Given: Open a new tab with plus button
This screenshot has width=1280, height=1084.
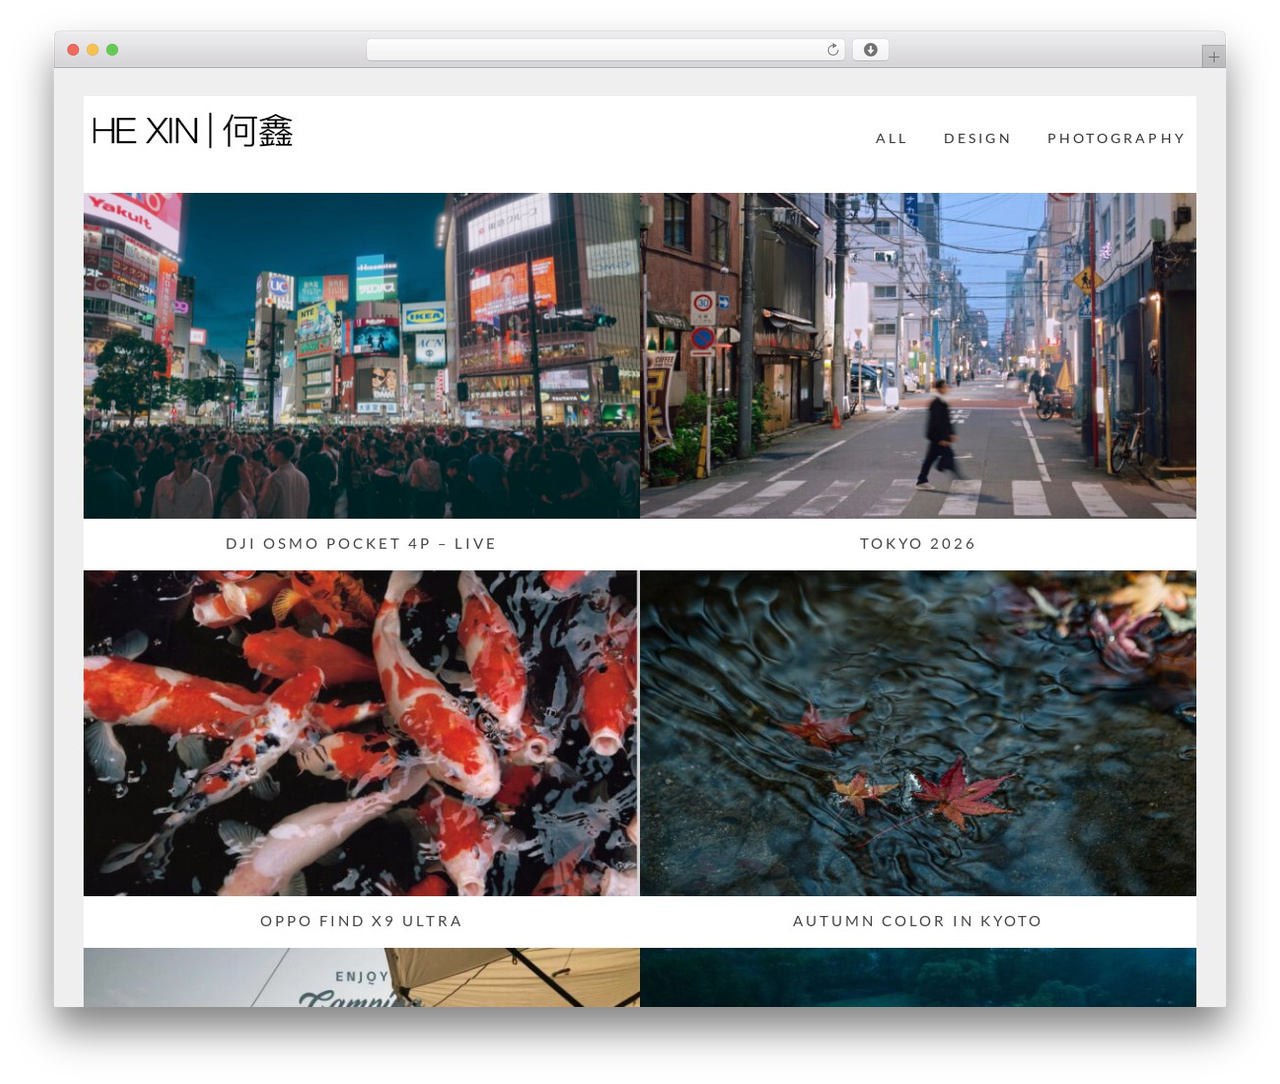Looking at the screenshot, I should point(1213,57).
